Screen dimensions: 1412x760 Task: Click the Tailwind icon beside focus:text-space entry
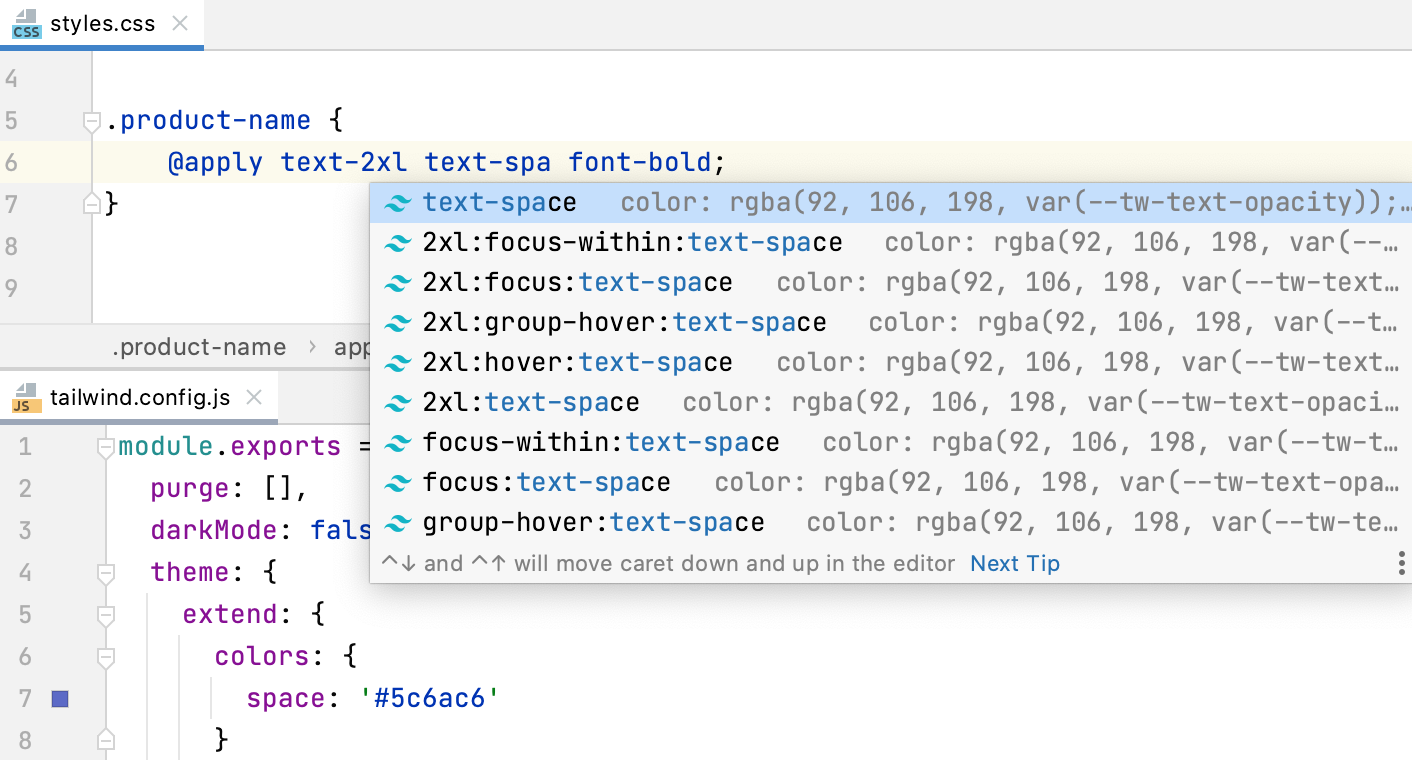[x=398, y=482]
